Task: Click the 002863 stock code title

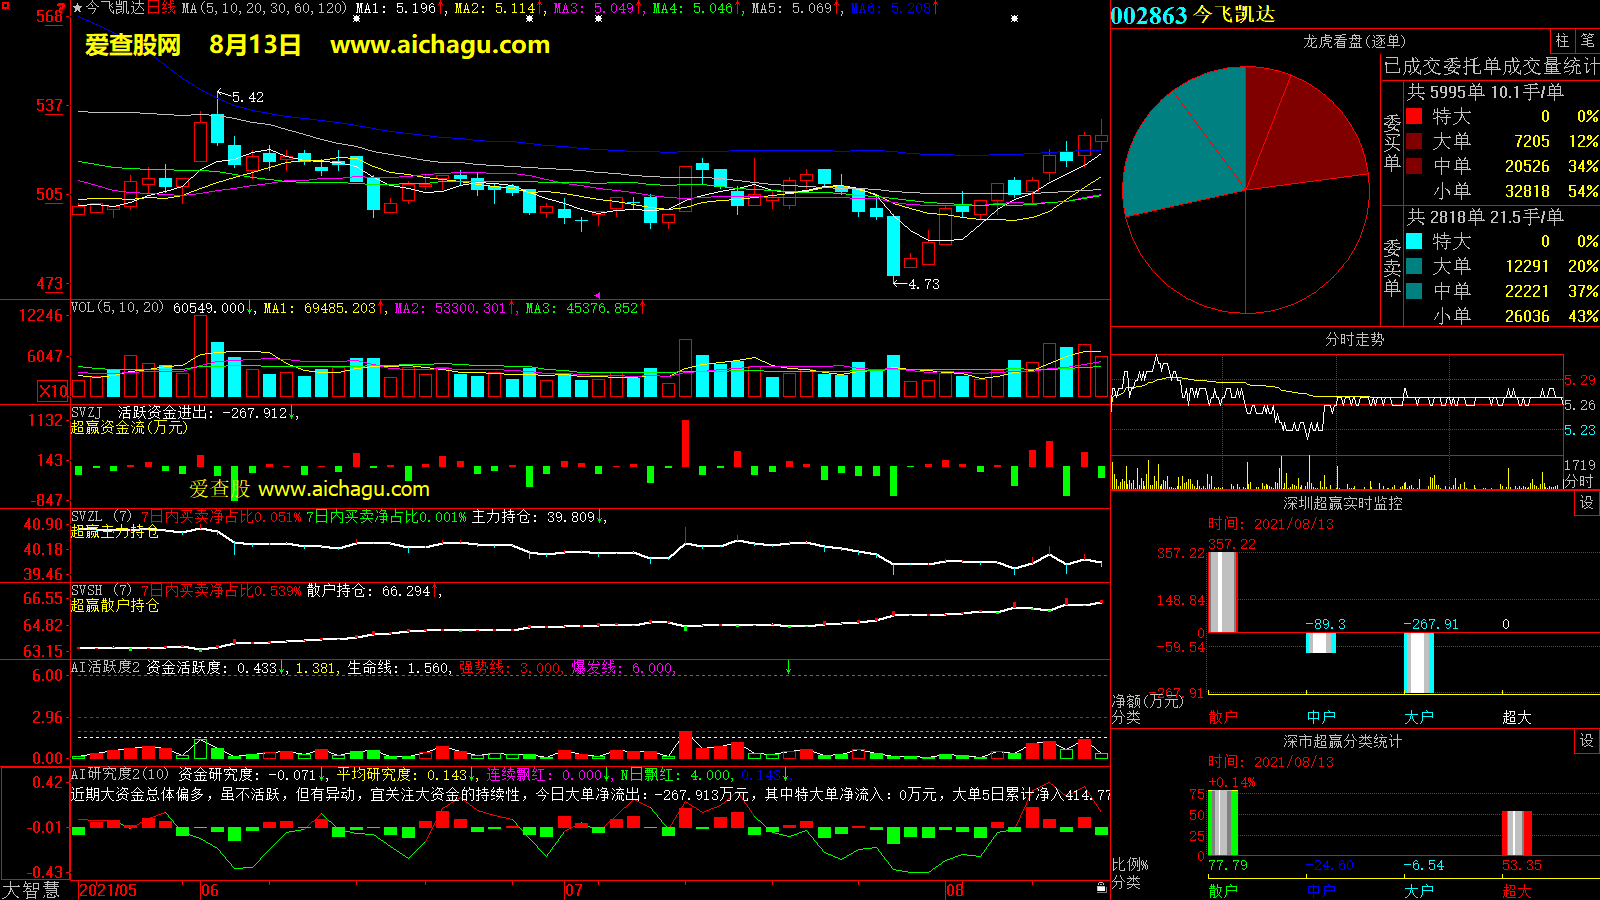Action: click(1148, 15)
